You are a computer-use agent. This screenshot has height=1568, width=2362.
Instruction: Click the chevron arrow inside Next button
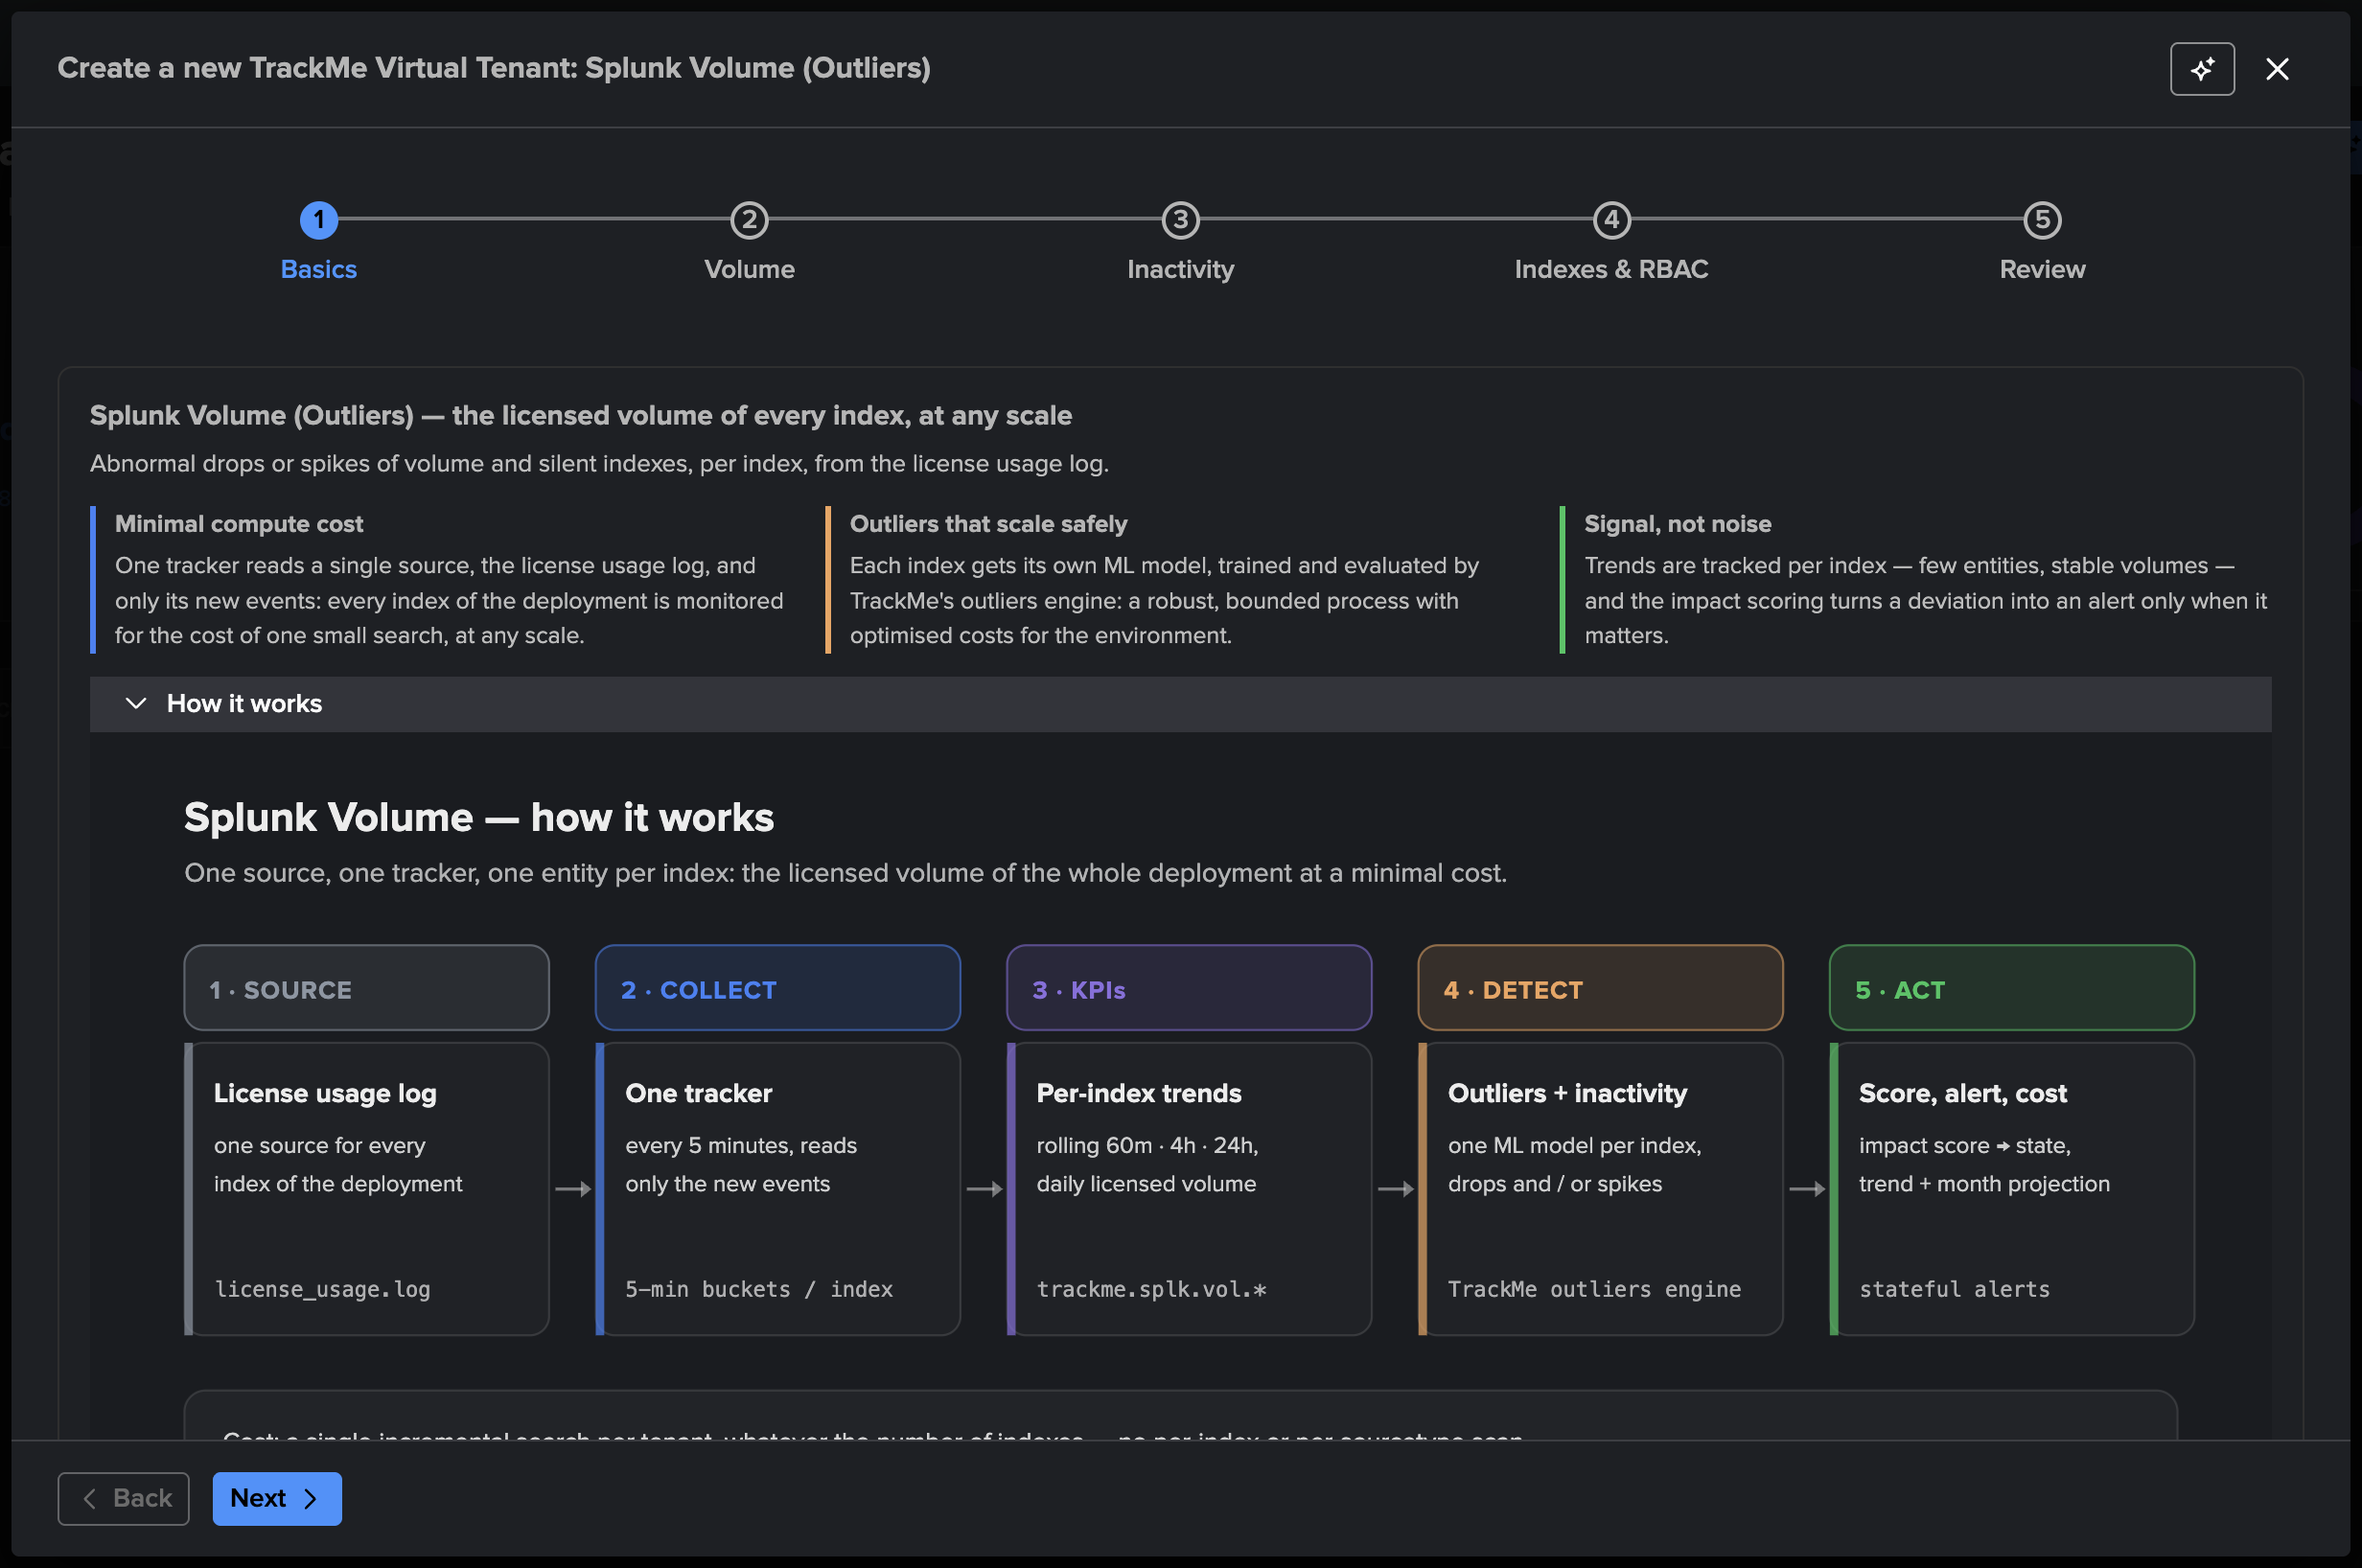pos(310,1498)
